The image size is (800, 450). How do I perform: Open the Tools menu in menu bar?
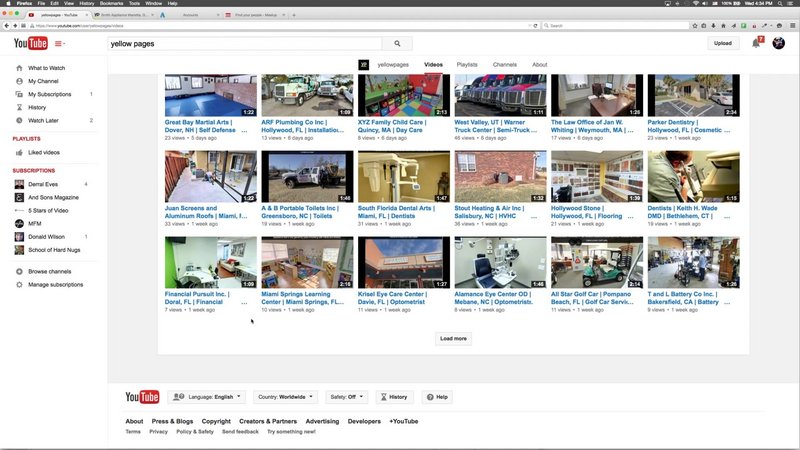(134, 3)
